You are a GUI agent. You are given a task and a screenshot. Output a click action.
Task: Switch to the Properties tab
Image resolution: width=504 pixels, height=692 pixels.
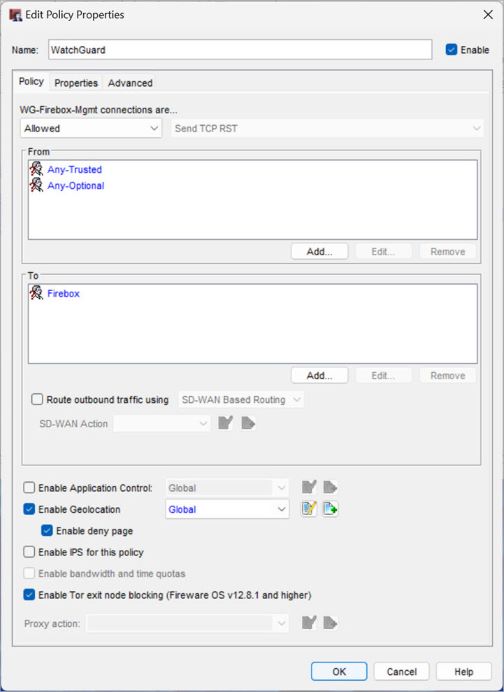click(x=76, y=83)
